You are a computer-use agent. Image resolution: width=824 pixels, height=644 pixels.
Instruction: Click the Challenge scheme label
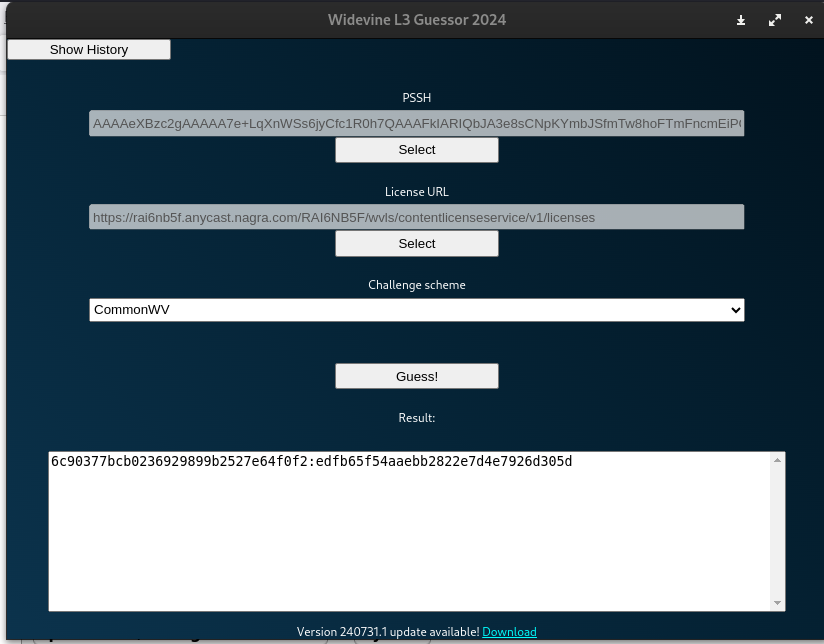[x=417, y=284]
